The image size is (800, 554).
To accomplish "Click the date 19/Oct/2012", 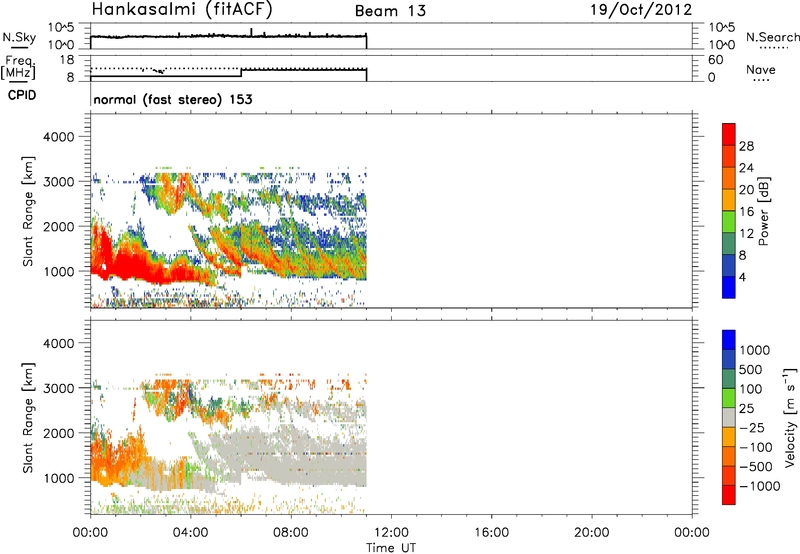I will [x=641, y=10].
